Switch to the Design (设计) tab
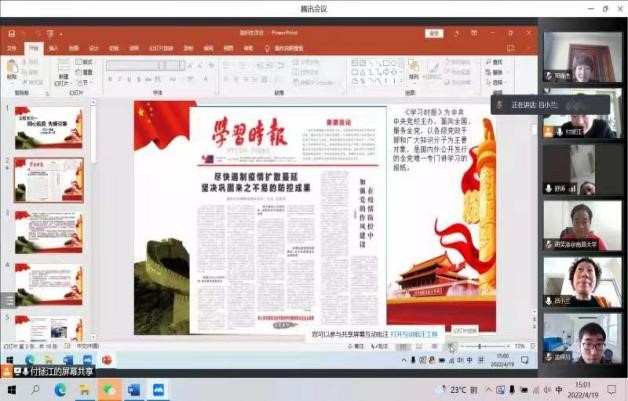 (x=93, y=48)
